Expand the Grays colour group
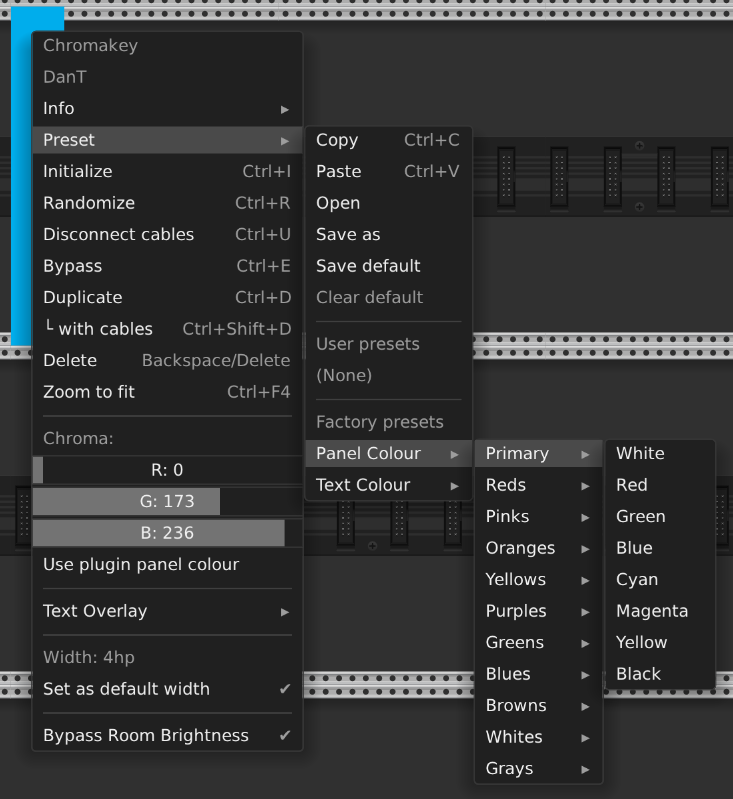 click(538, 769)
